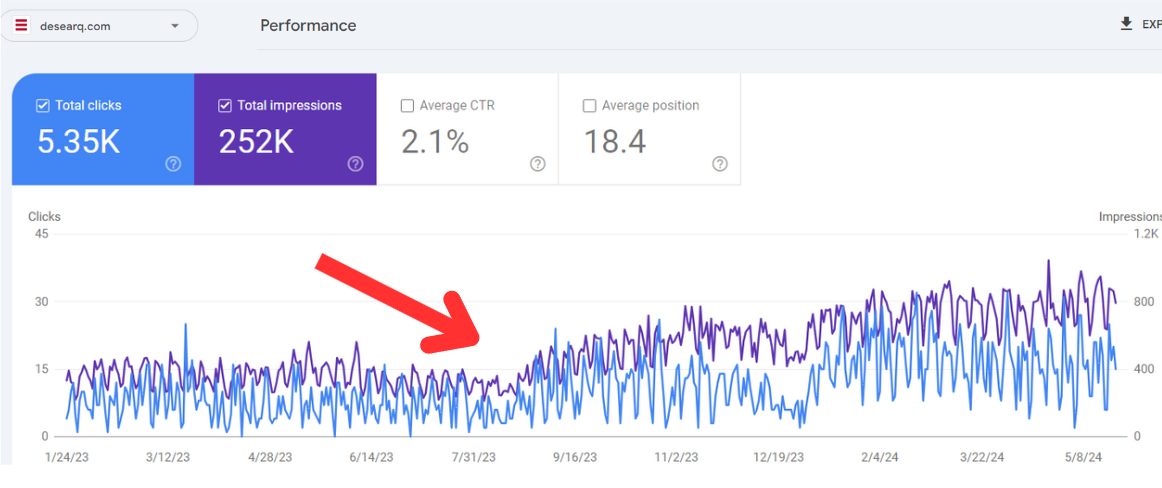This screenshot has width=1162, height=488.
Task: Open help icon on Total impressions card
Action: tap(355, 164)
